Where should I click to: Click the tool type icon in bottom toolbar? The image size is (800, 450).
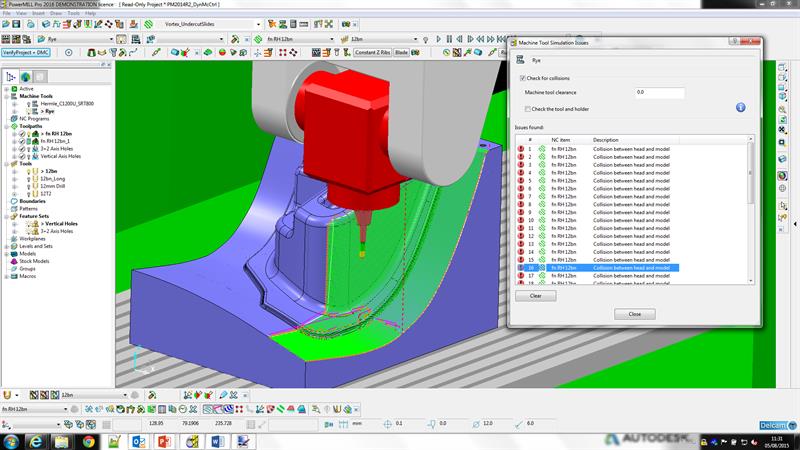click(x=7, y=395)
